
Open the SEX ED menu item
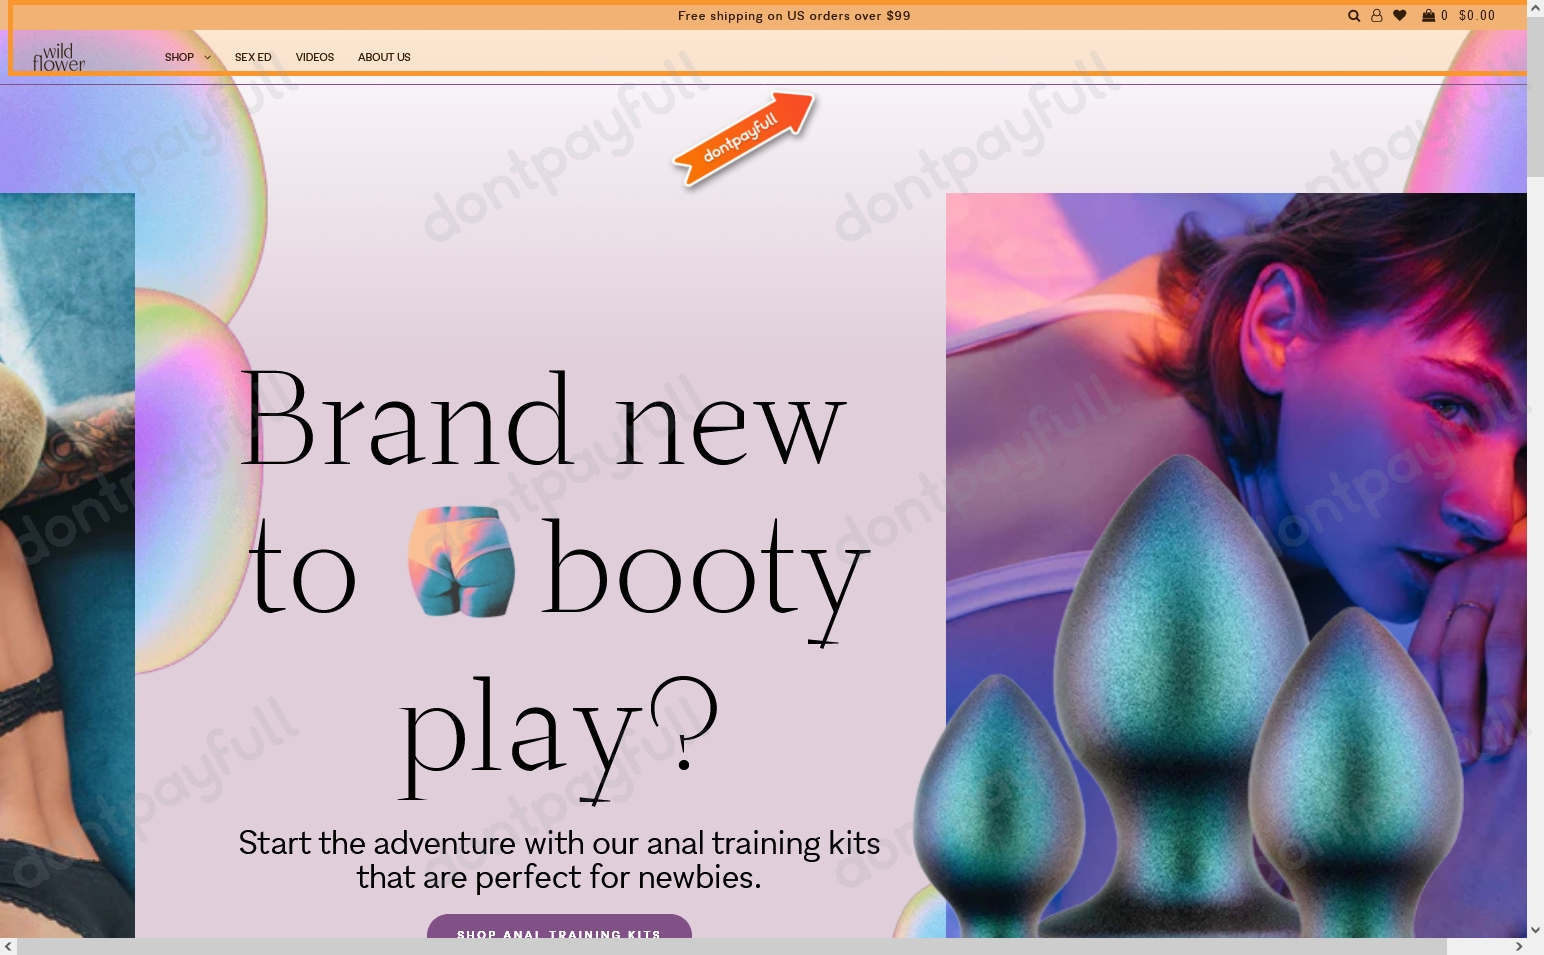click(253, 57)
